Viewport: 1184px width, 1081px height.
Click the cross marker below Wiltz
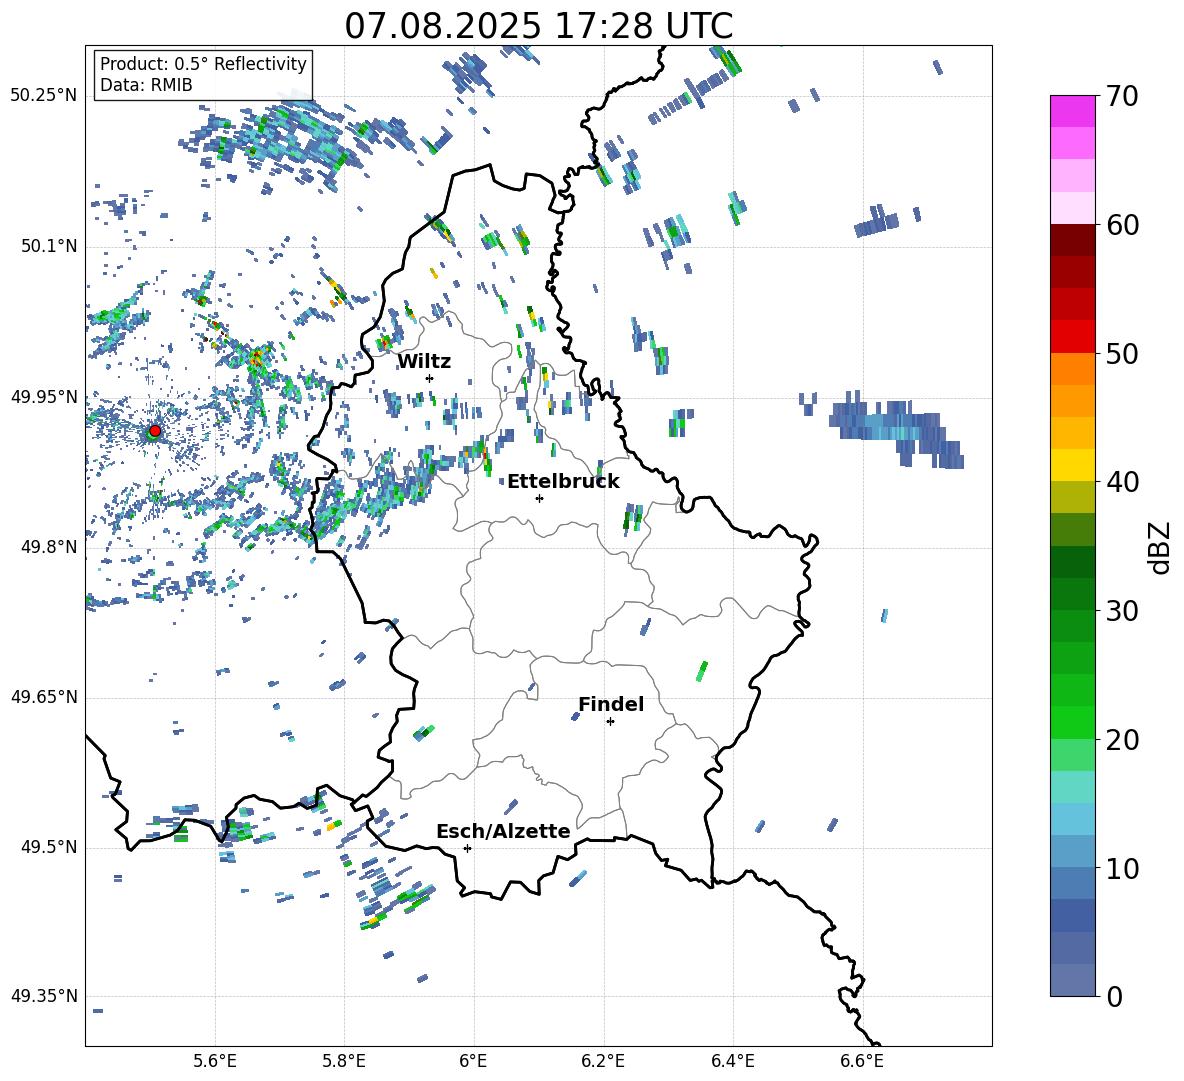click(430, 378)
